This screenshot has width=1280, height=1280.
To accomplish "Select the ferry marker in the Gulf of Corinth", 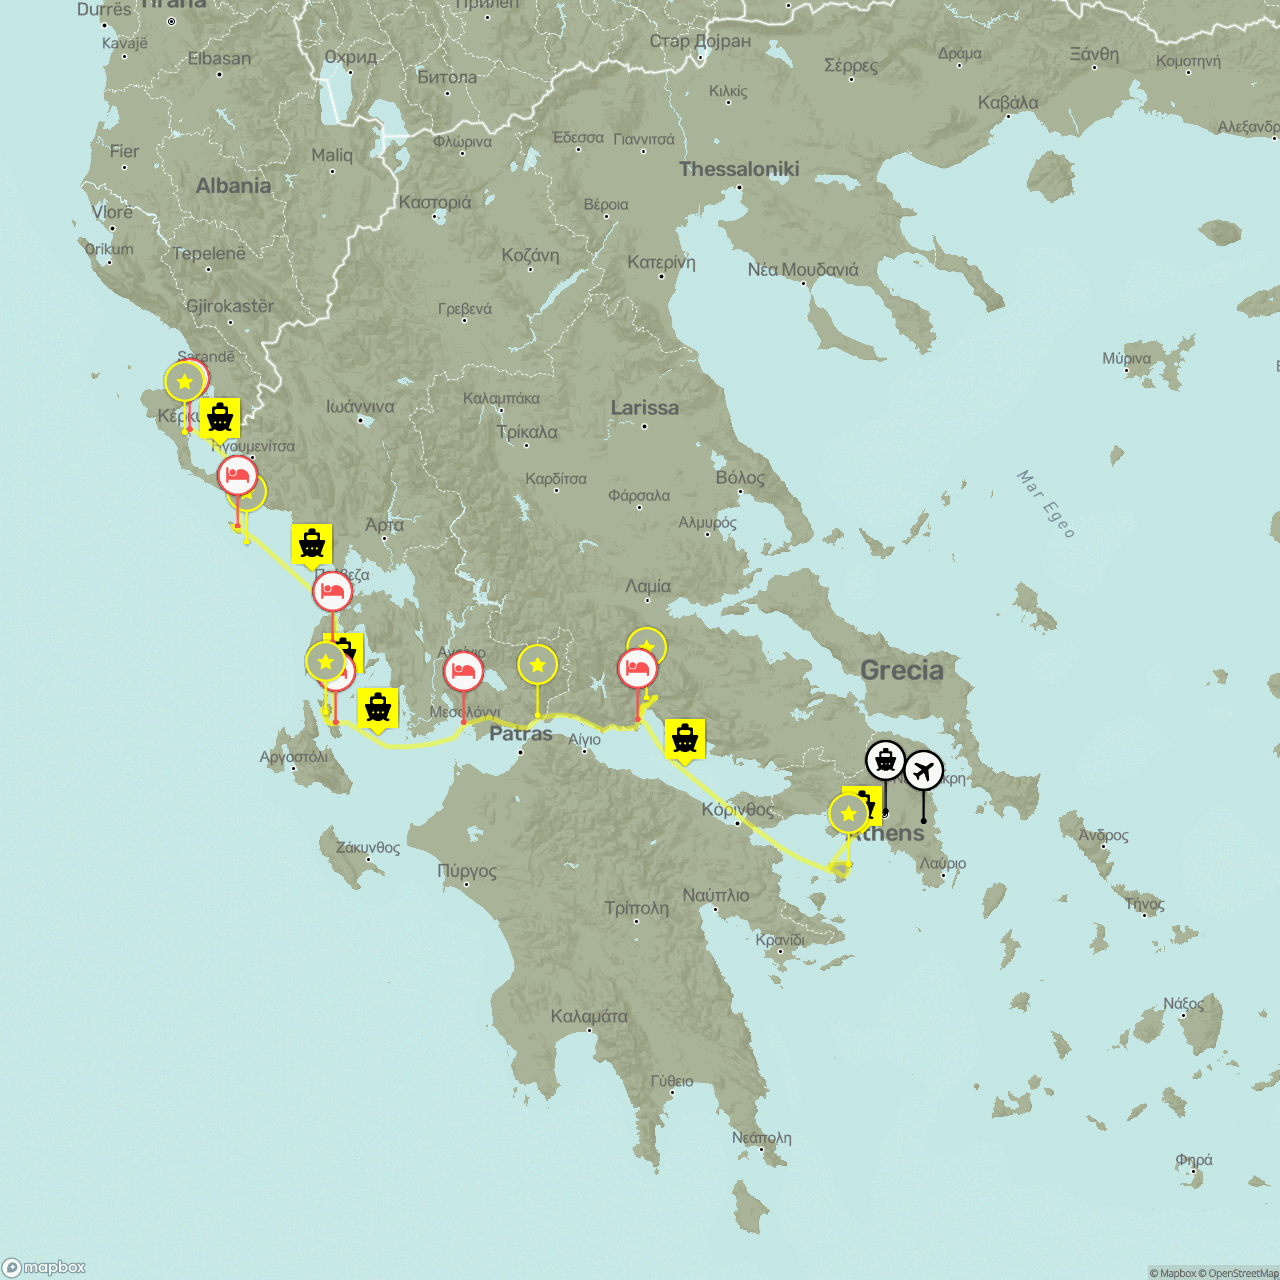I will pyautogui.click(x=685, y=740).
